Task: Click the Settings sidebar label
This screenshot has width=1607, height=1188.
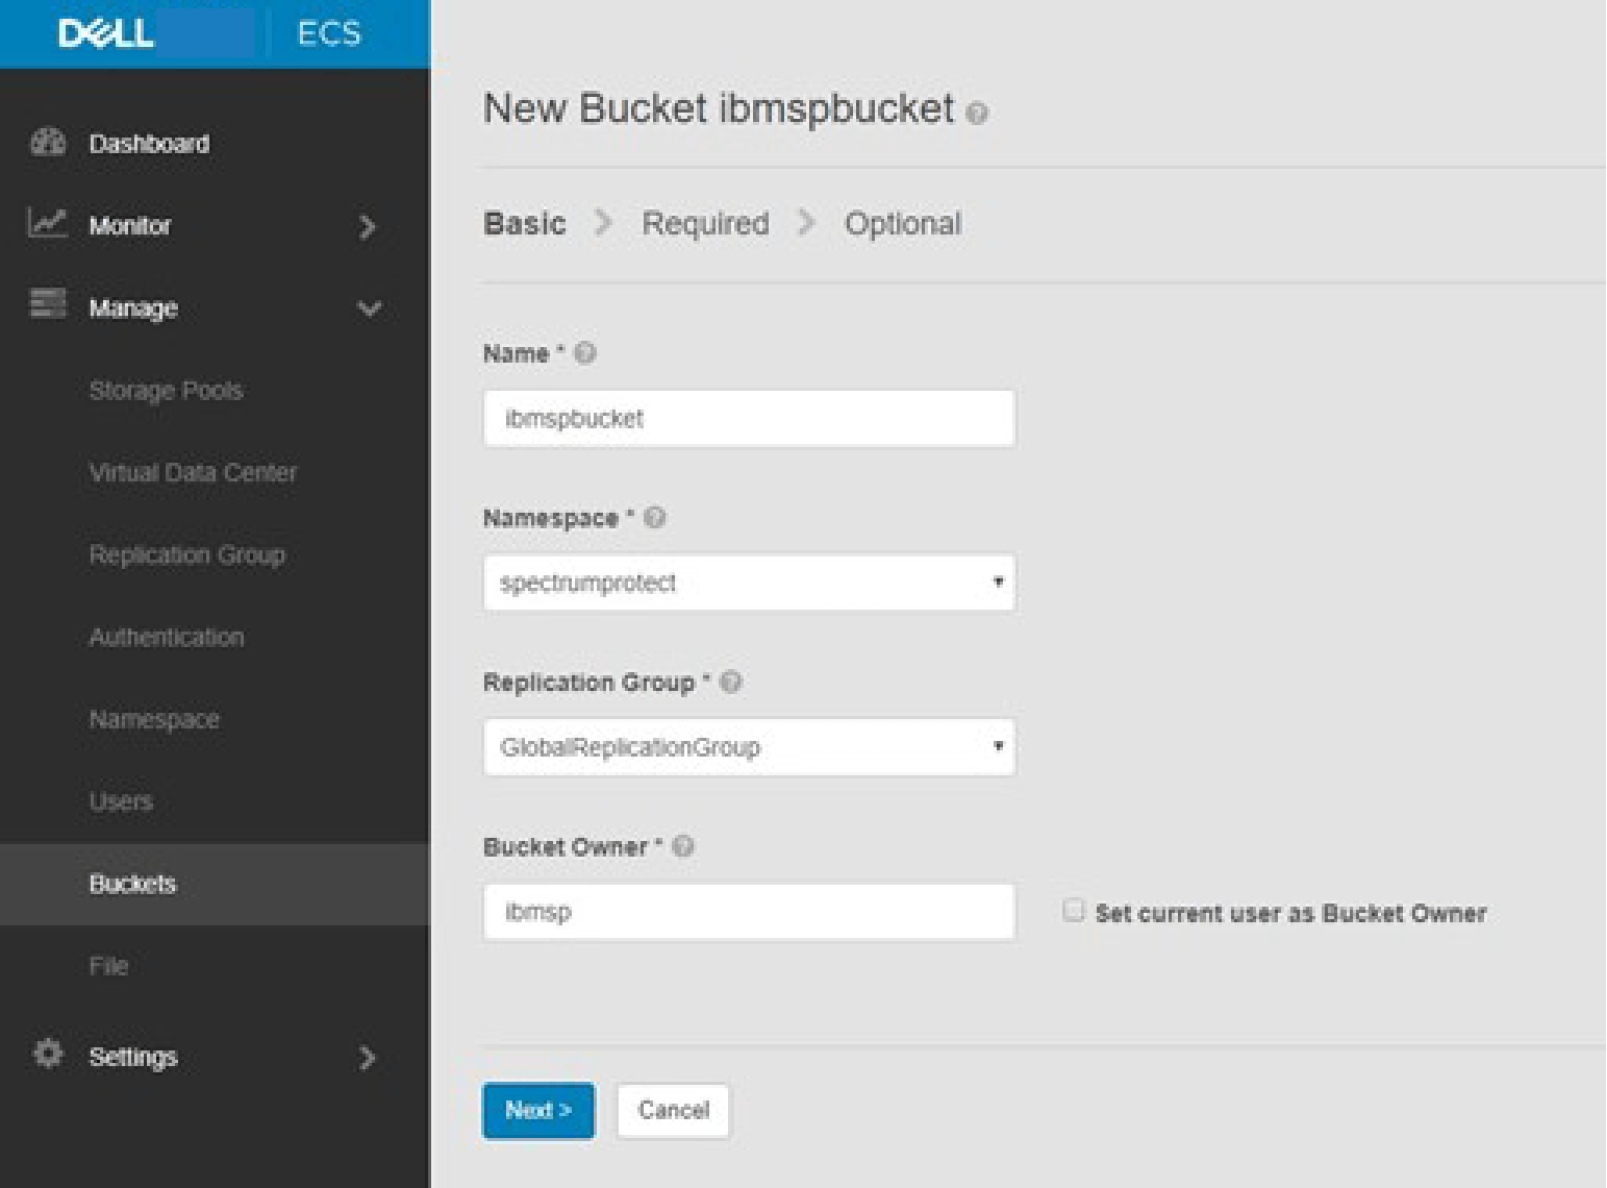Action: [133, 1057]
